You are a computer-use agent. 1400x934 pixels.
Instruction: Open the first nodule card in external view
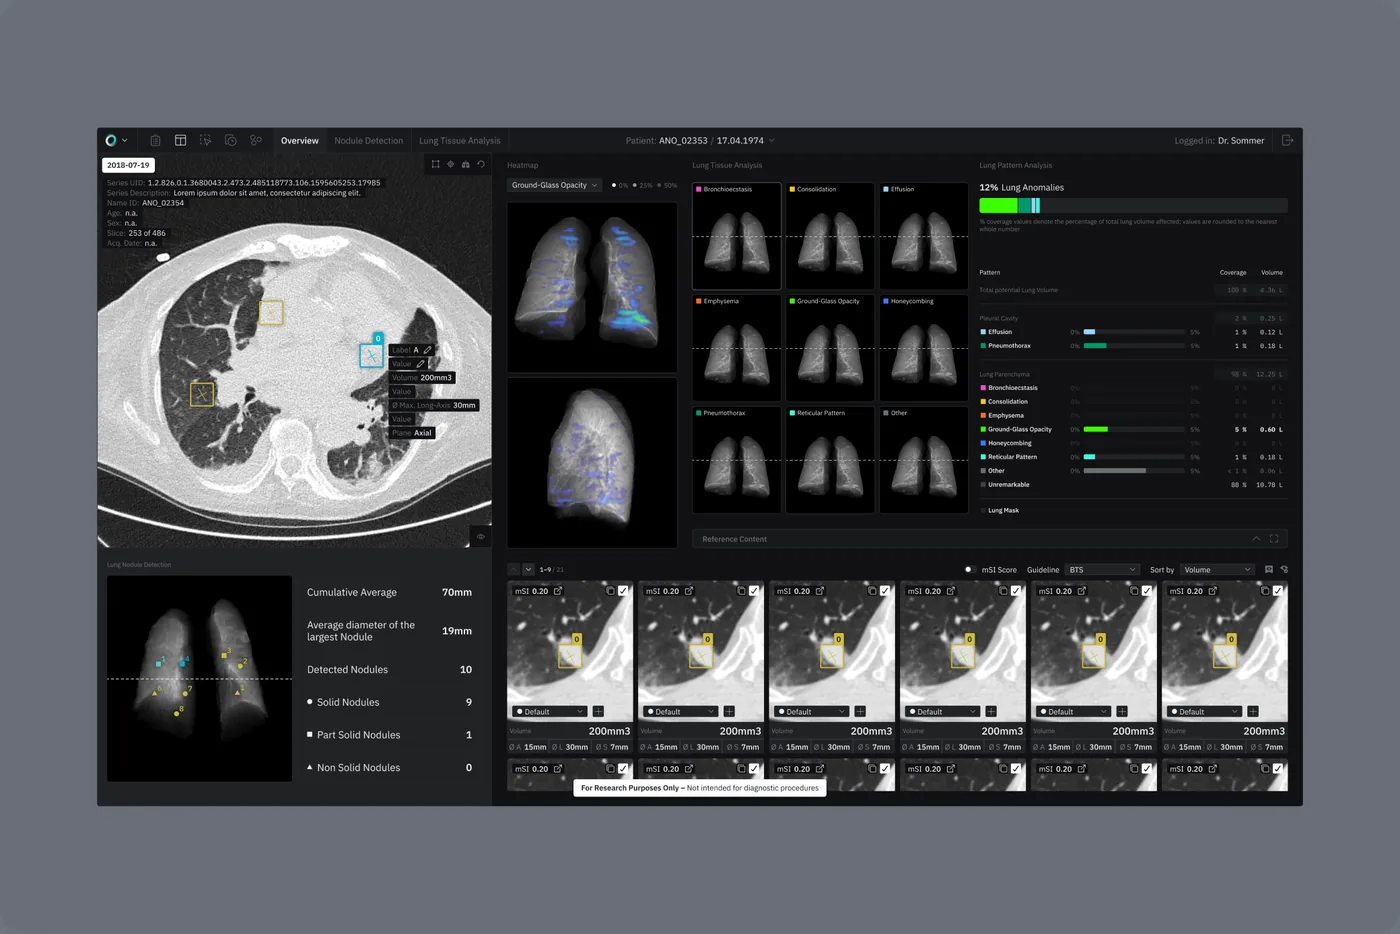point(558,591)
